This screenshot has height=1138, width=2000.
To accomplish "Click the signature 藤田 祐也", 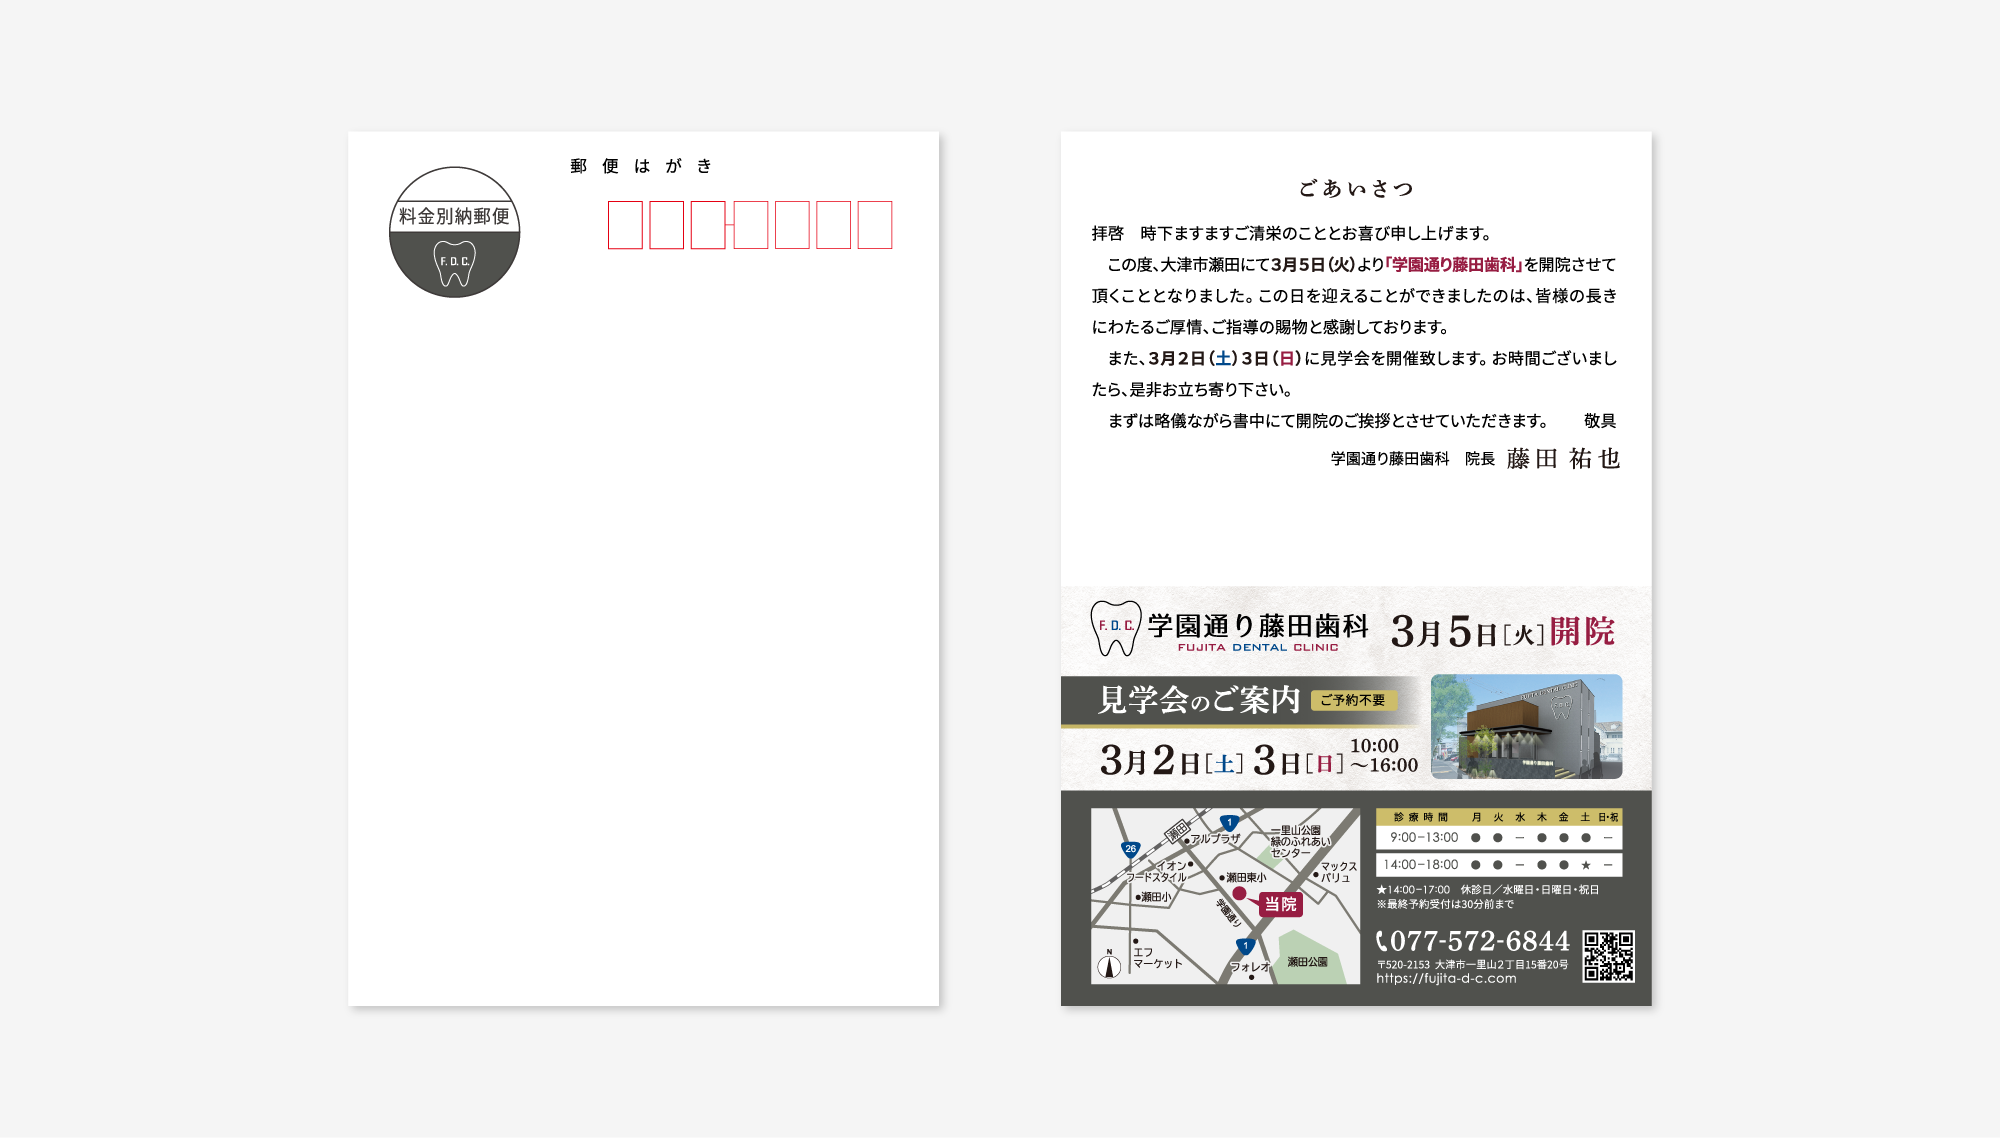I will (1563, 459).
